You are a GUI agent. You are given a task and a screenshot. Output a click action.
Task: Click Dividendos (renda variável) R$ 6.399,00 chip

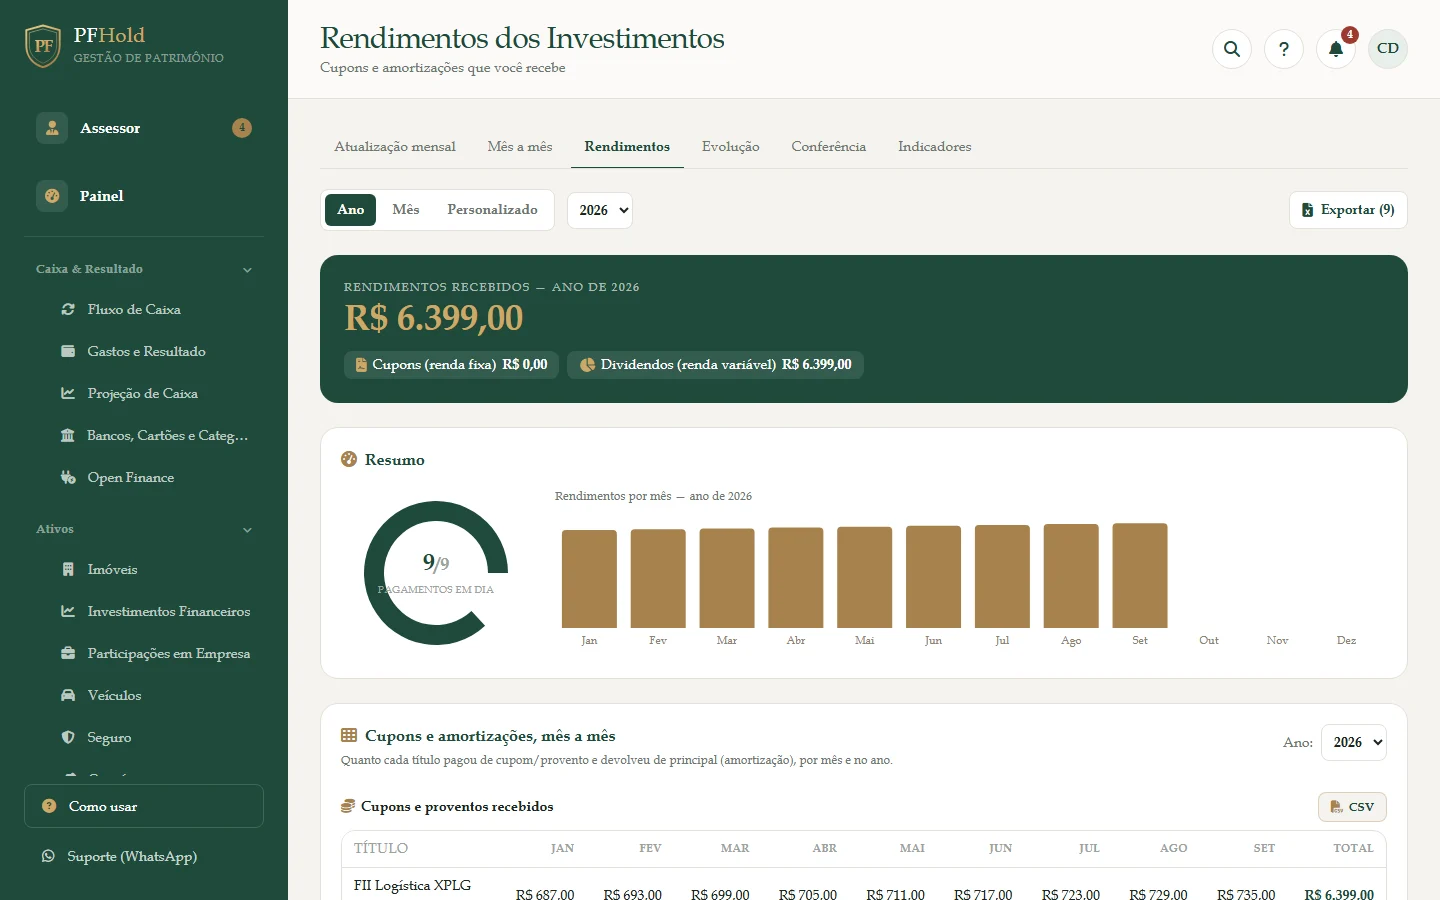click(x=715, y=365)
